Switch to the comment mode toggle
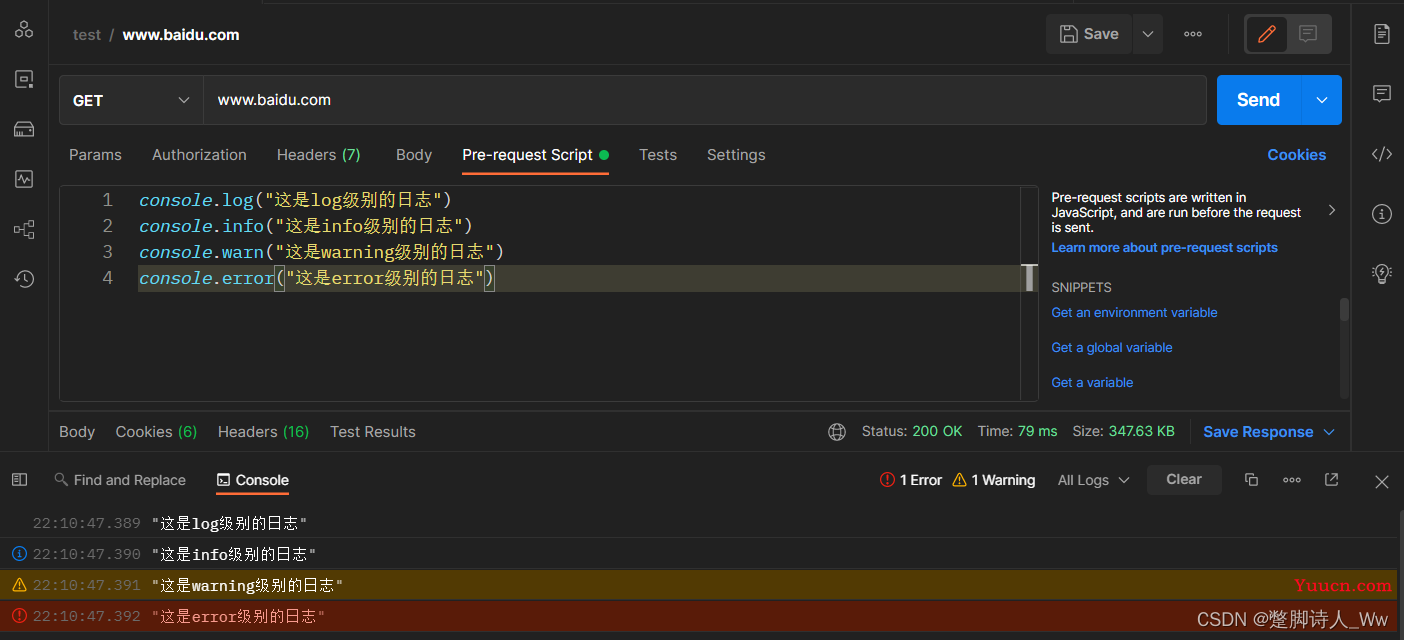The width and height of the screenshot is (1404, 640). 1308,34
